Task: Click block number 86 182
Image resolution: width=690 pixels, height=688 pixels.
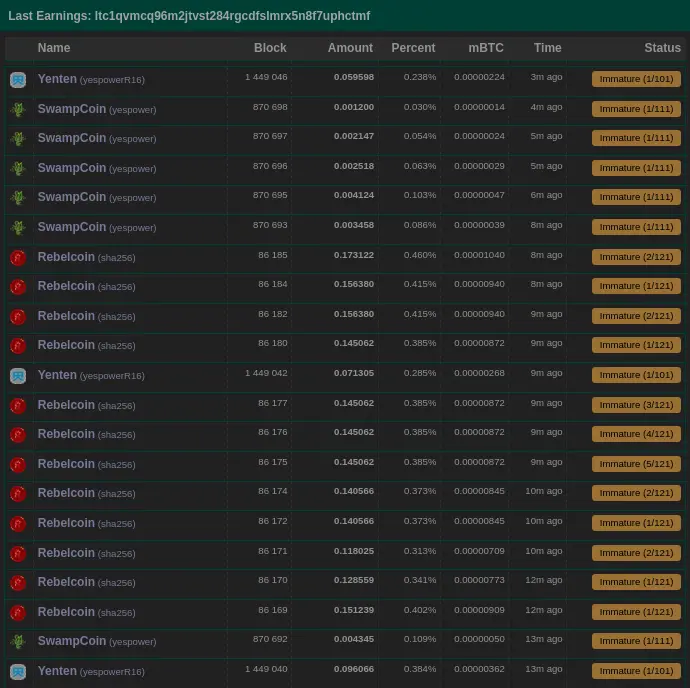Action: point(273,314)
